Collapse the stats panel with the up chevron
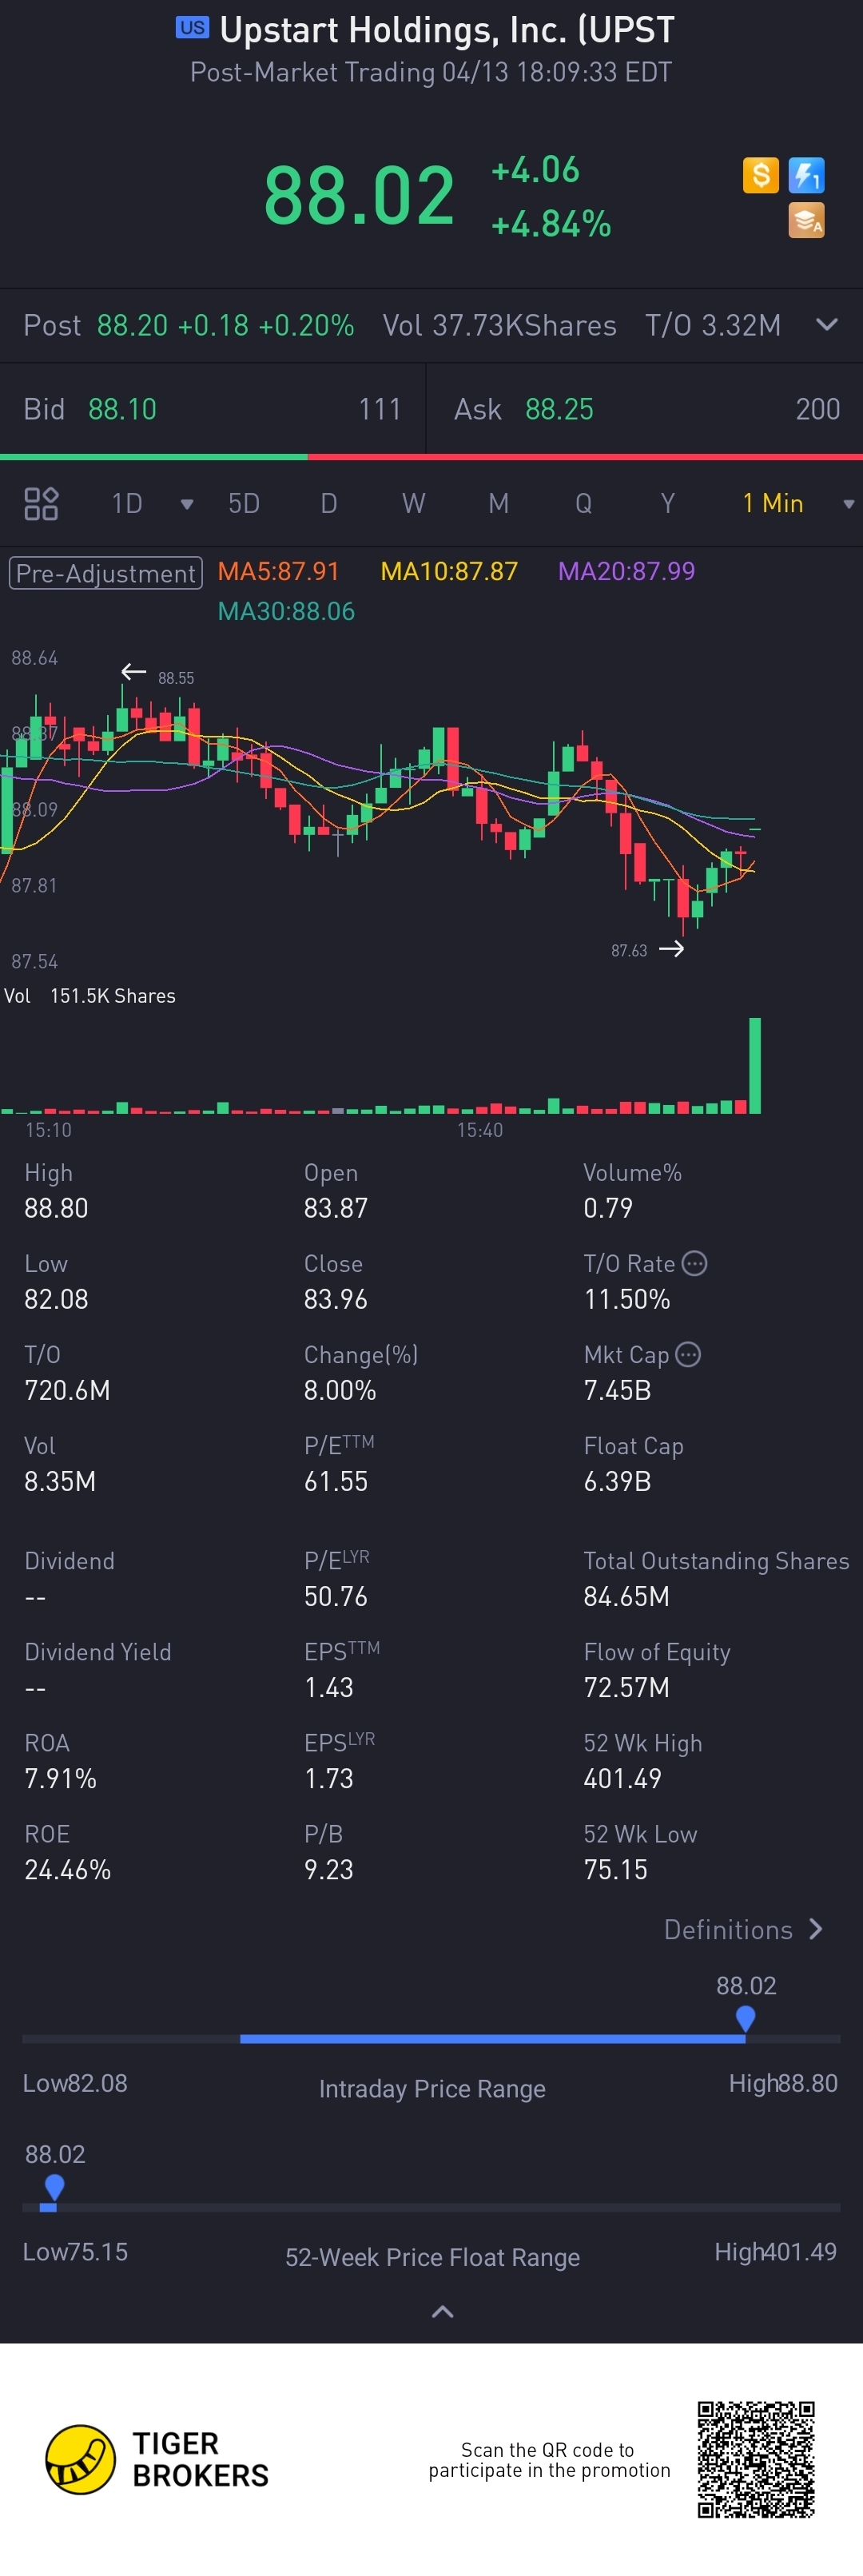The image size is (863, 2576). coord(442,2311)
